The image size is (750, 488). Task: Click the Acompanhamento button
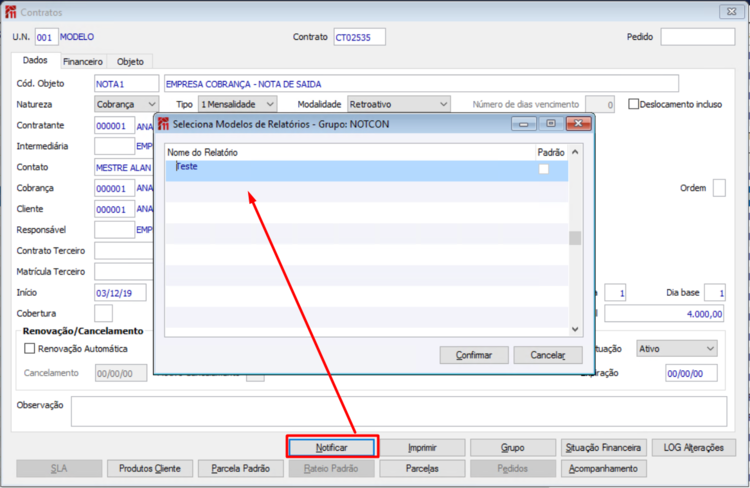(603, 468)
